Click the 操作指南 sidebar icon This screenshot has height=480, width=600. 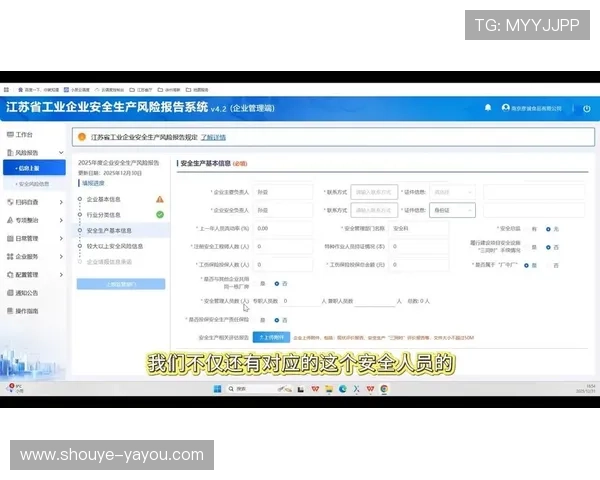[10, 311]
